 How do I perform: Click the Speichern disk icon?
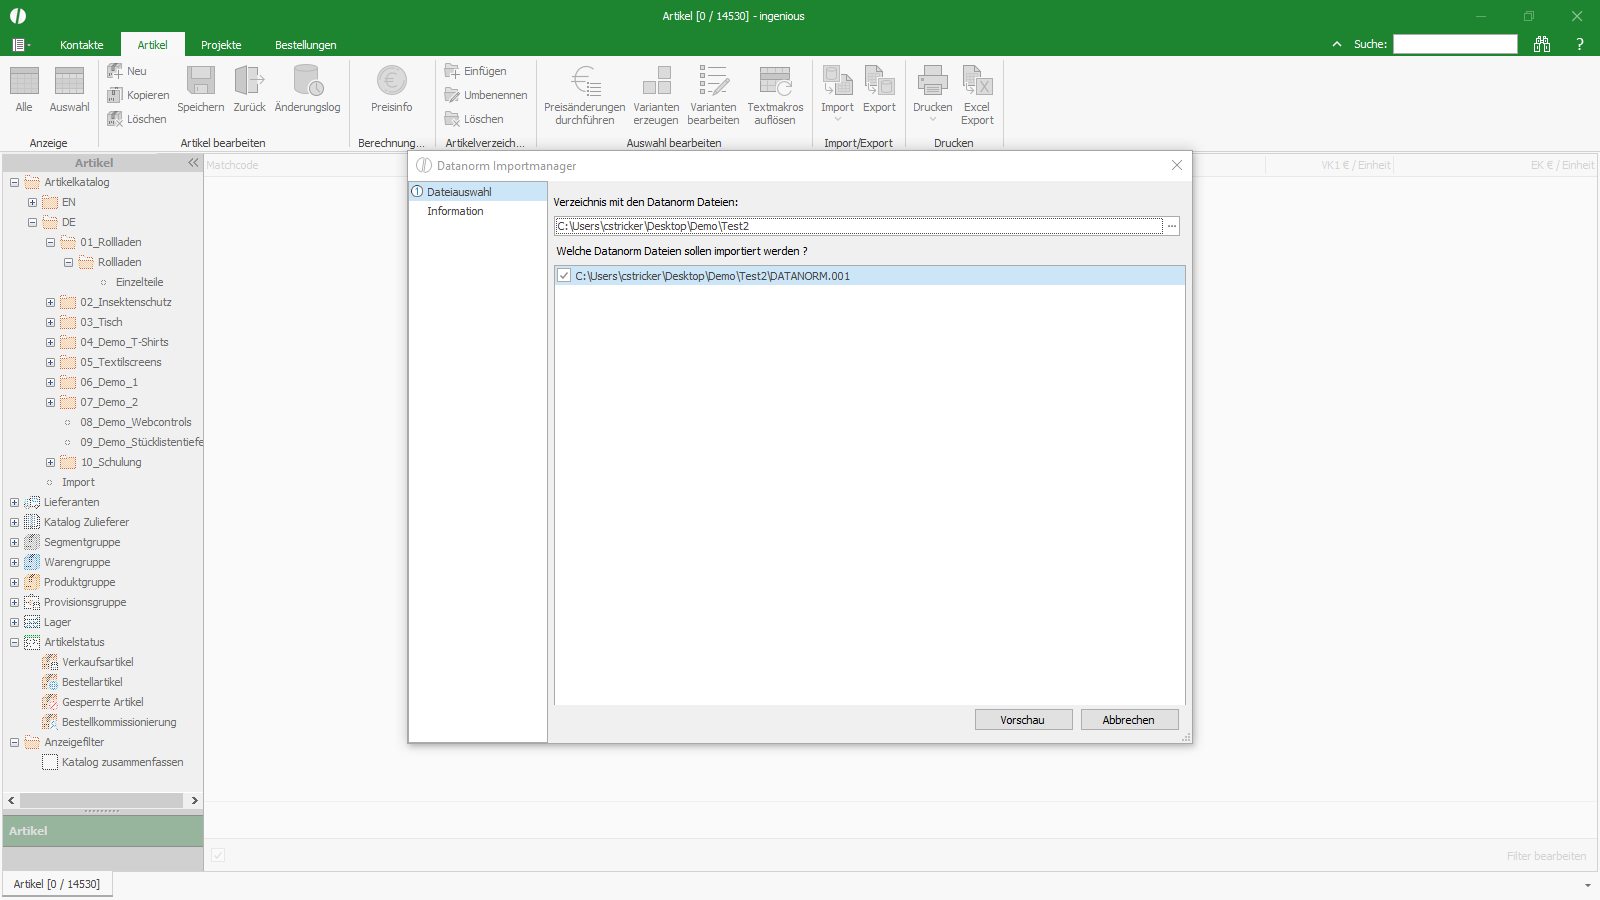201,80
